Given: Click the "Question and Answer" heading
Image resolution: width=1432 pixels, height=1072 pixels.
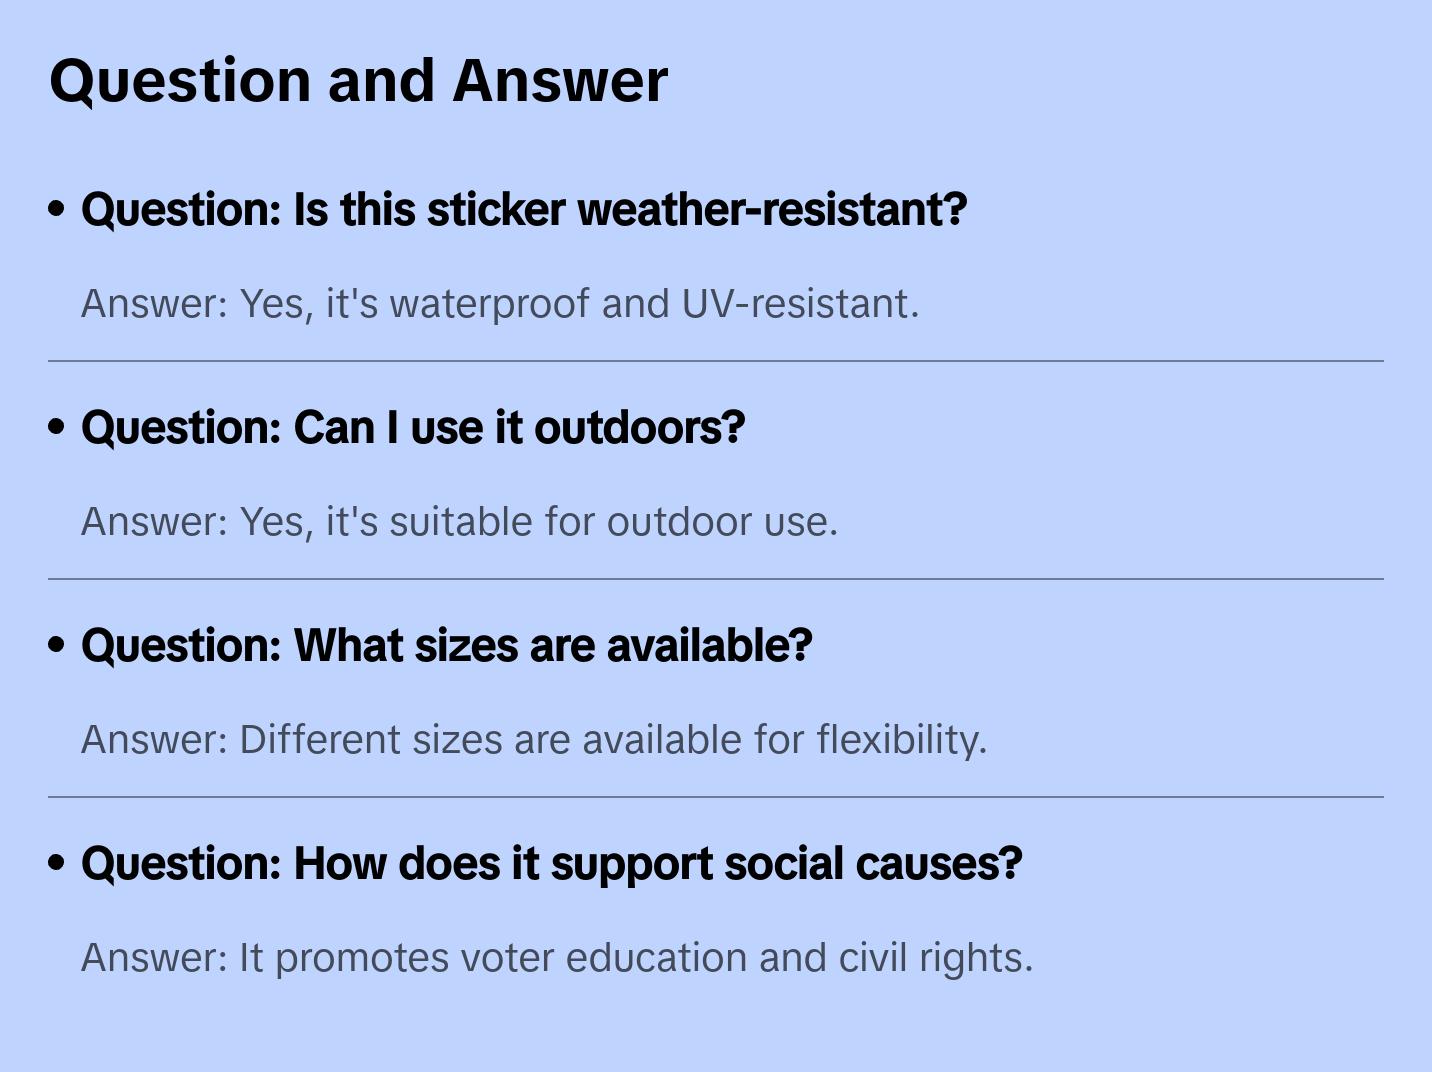Looking at the screenshot, I should point(358,81).
